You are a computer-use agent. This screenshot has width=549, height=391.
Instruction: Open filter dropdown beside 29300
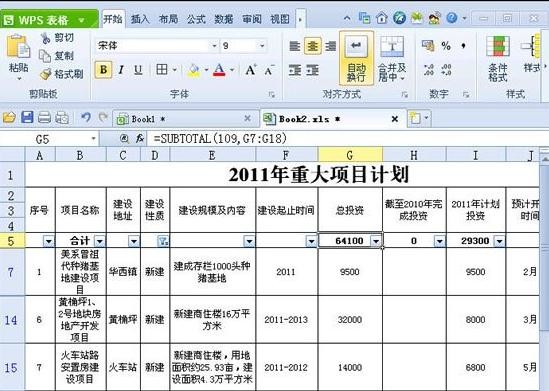tap(500, 241)
